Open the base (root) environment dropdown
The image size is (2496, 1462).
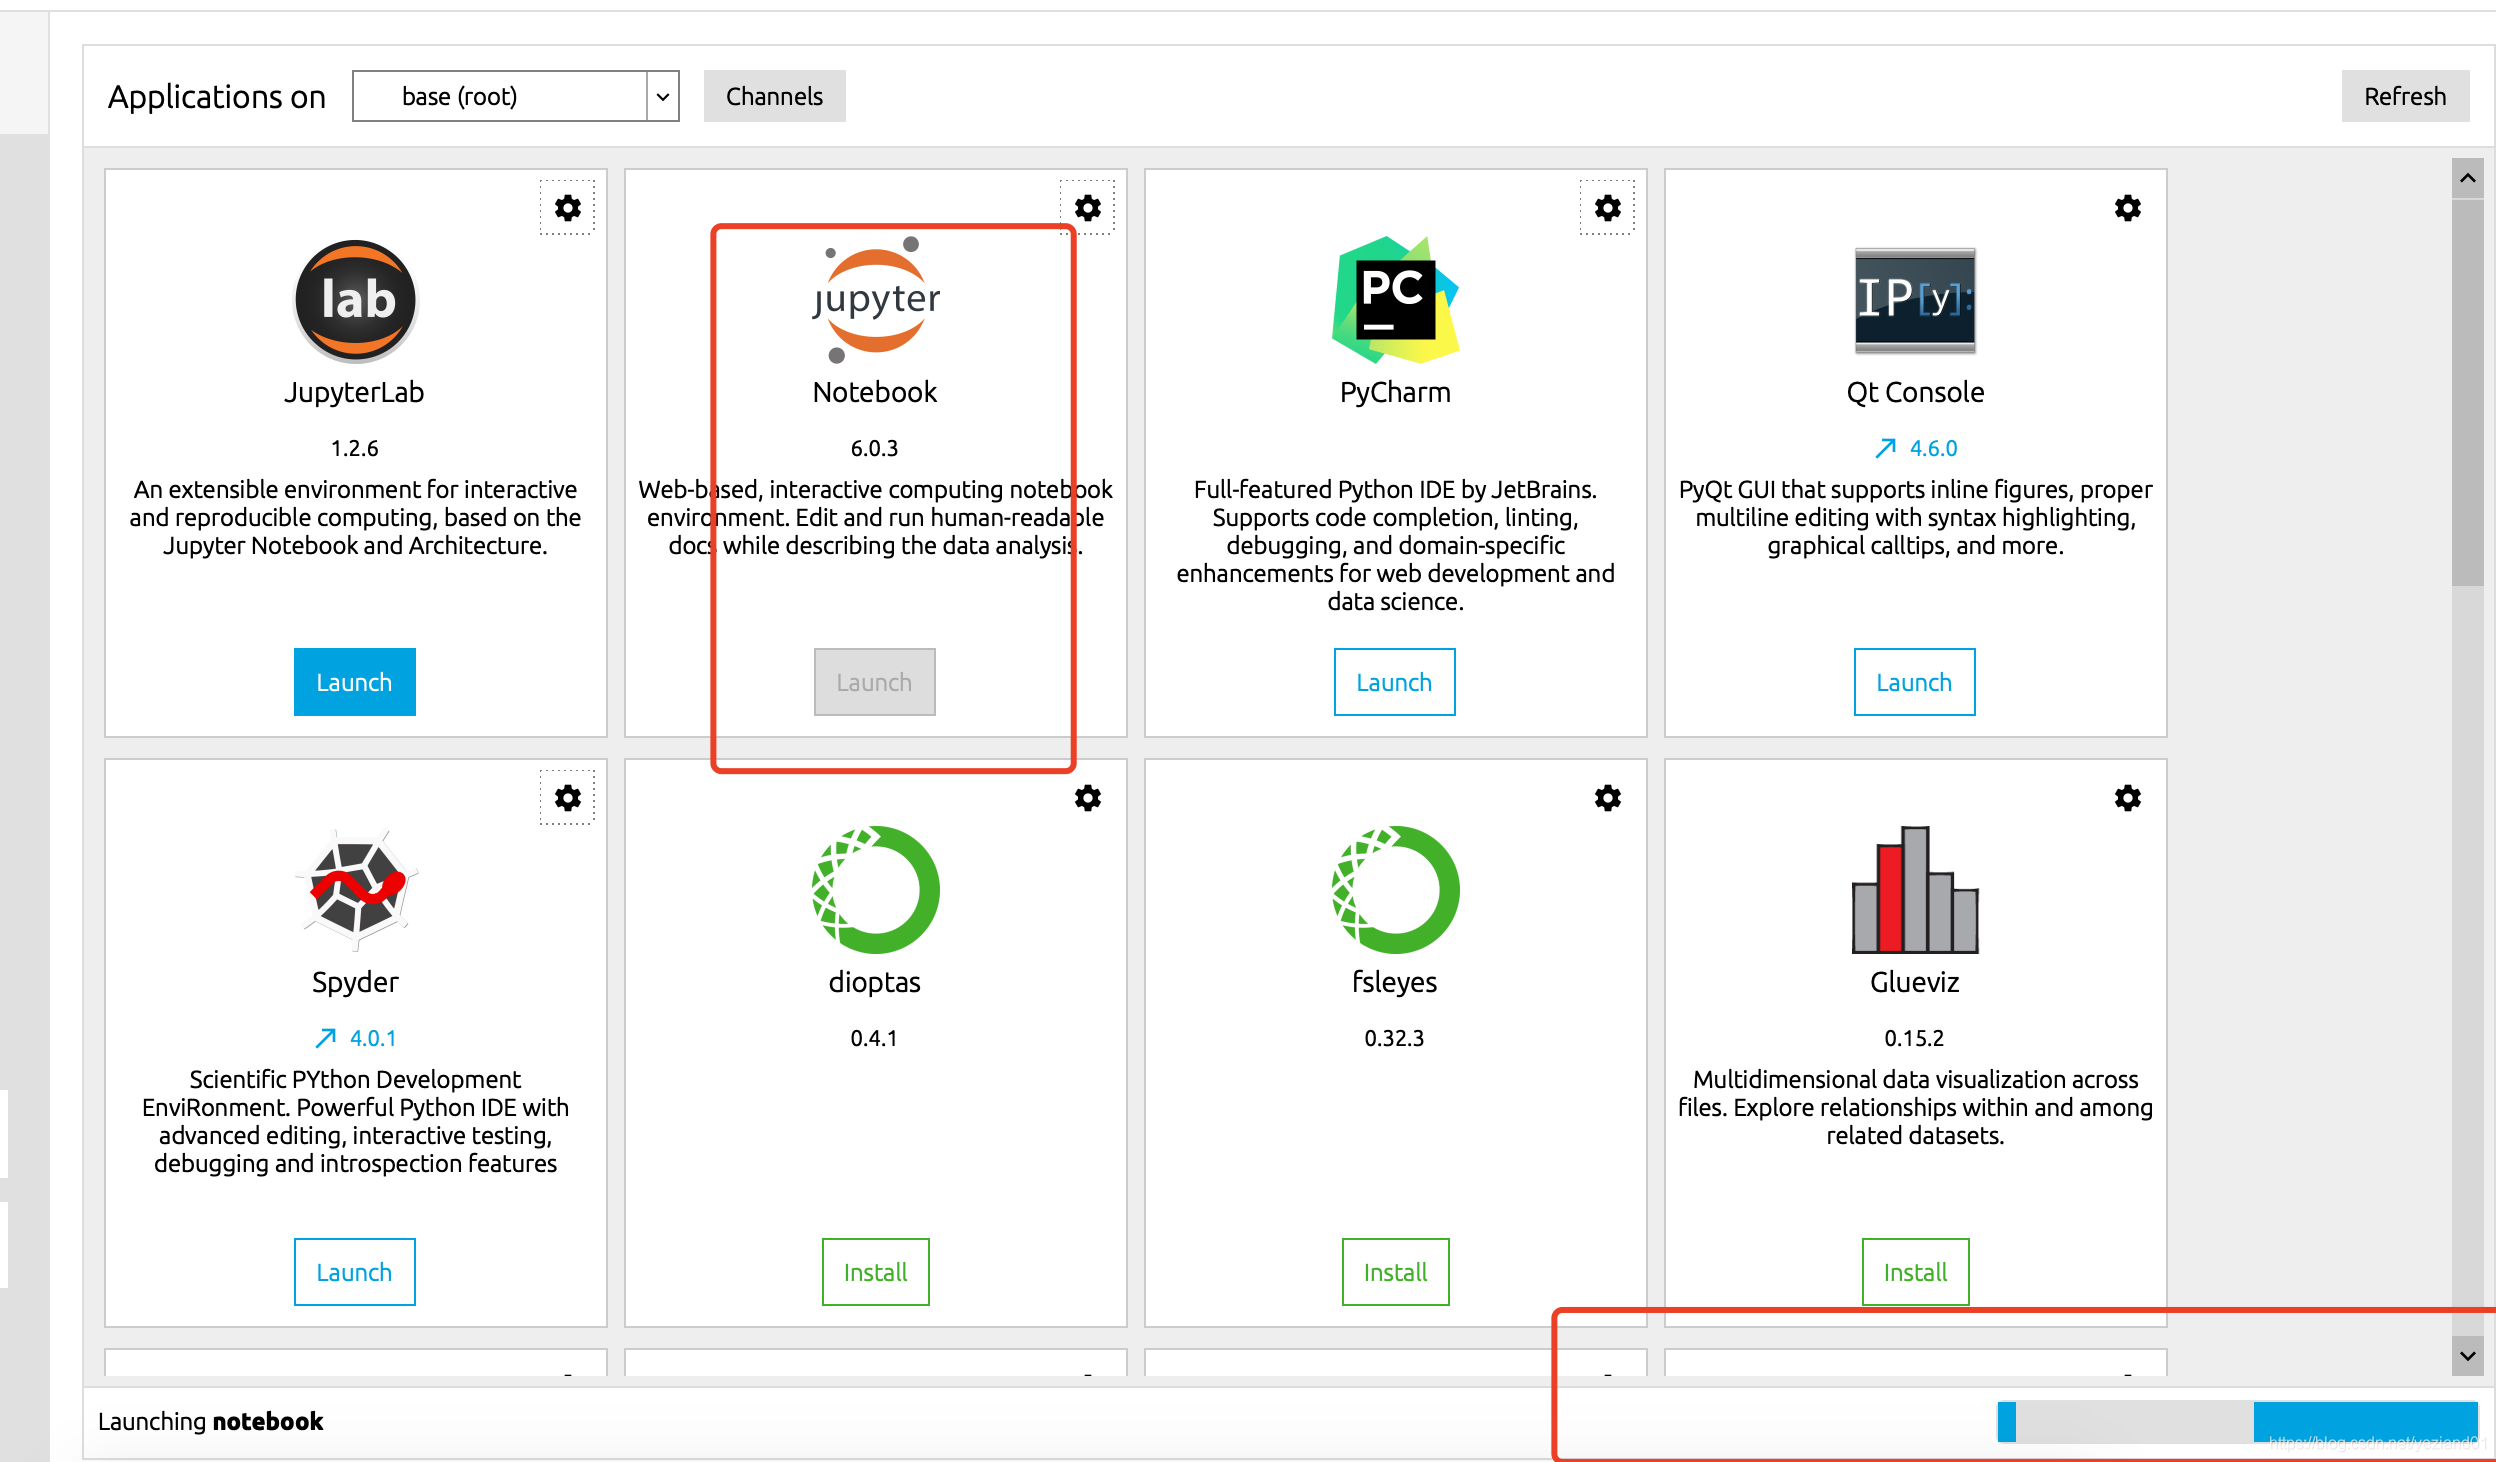[x=515, y=96]
